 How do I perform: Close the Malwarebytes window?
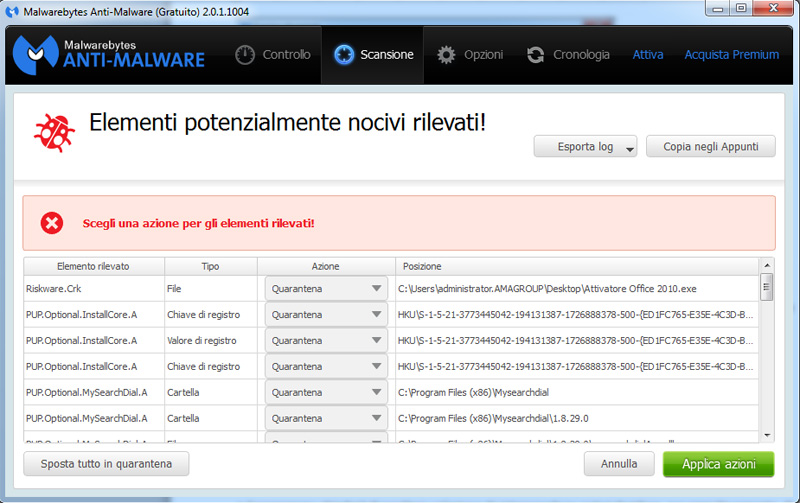coord(773,8)
